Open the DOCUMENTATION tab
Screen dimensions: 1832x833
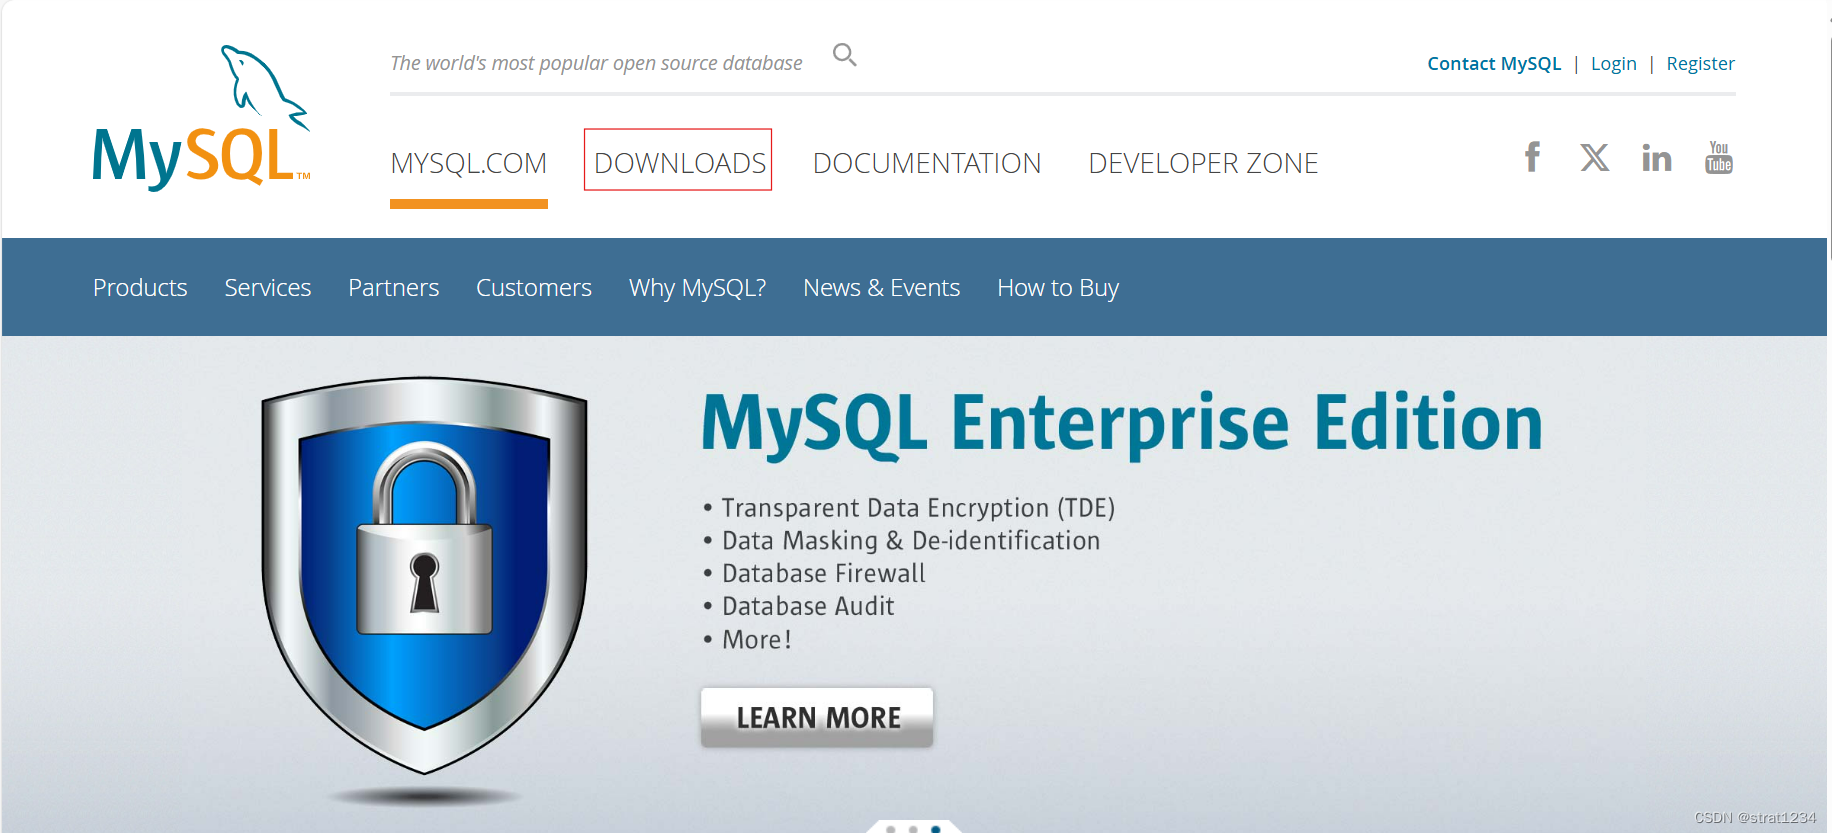(927, 163)
